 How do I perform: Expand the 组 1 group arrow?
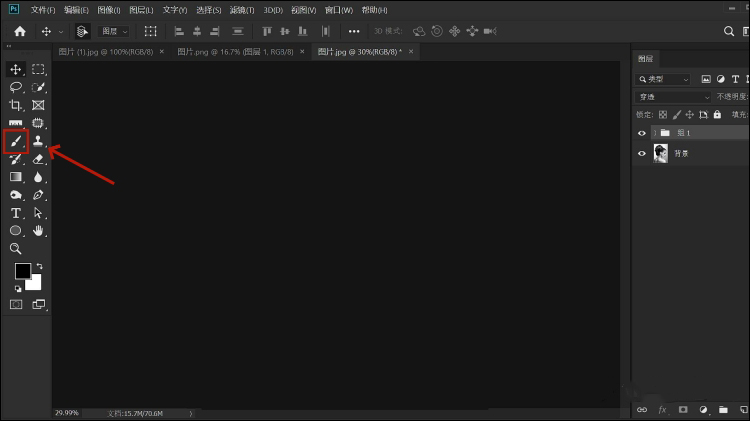click(655, 133)
